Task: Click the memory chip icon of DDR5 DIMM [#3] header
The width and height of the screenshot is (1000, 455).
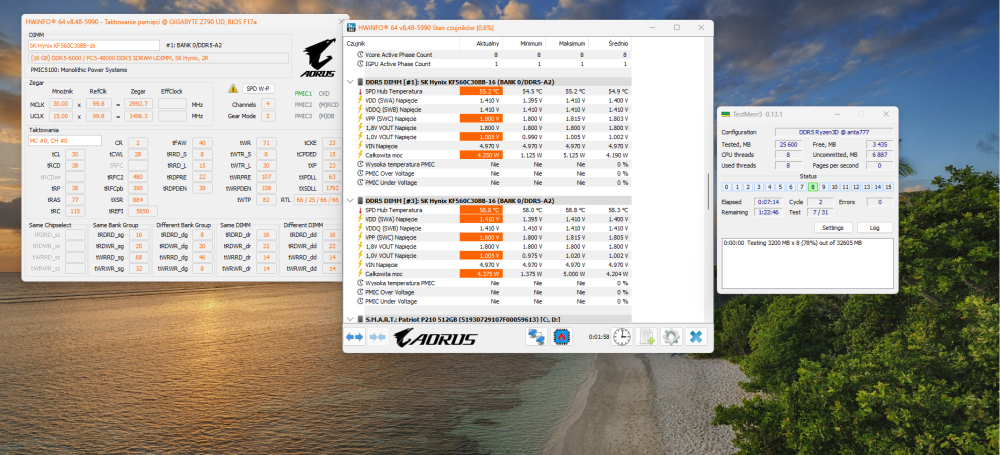Action: click(x=360, y=200)
